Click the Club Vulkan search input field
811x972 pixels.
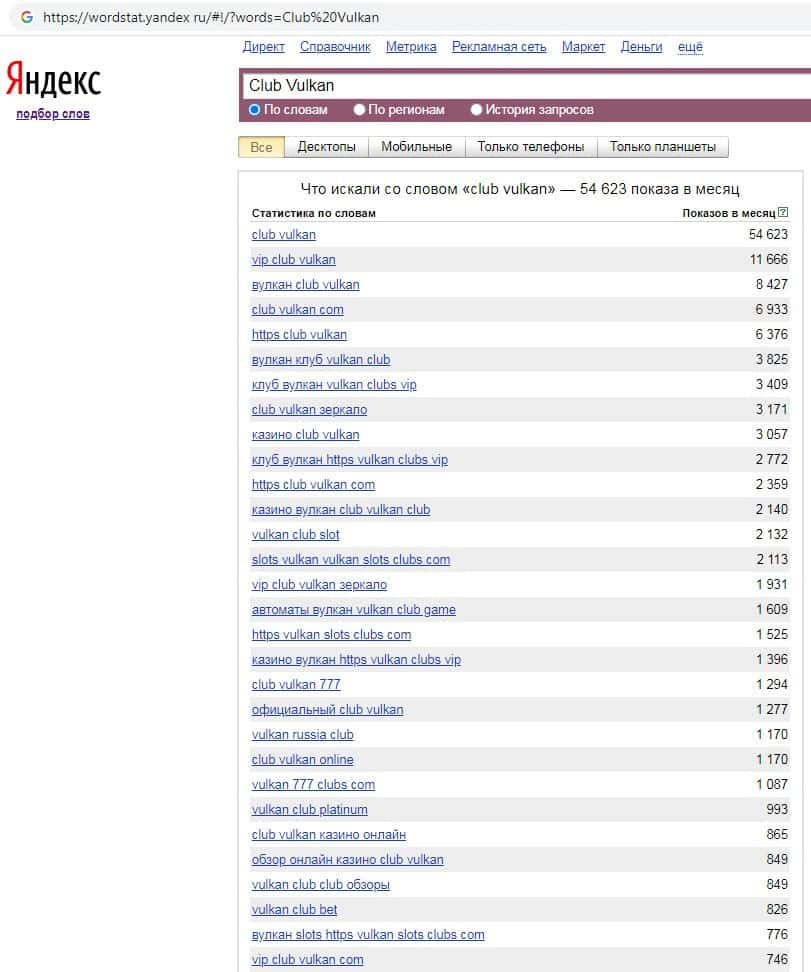point(527,86)
